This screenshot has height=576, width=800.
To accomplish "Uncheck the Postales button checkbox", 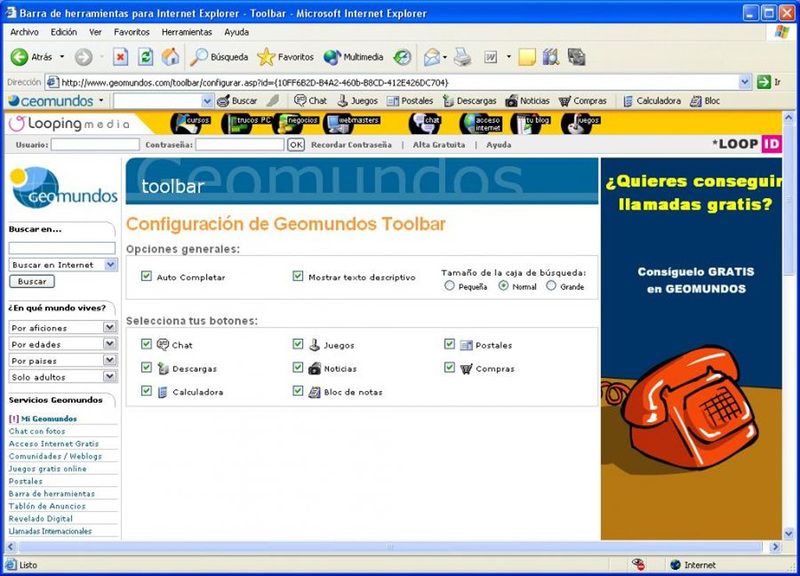I will click(449, 344).
